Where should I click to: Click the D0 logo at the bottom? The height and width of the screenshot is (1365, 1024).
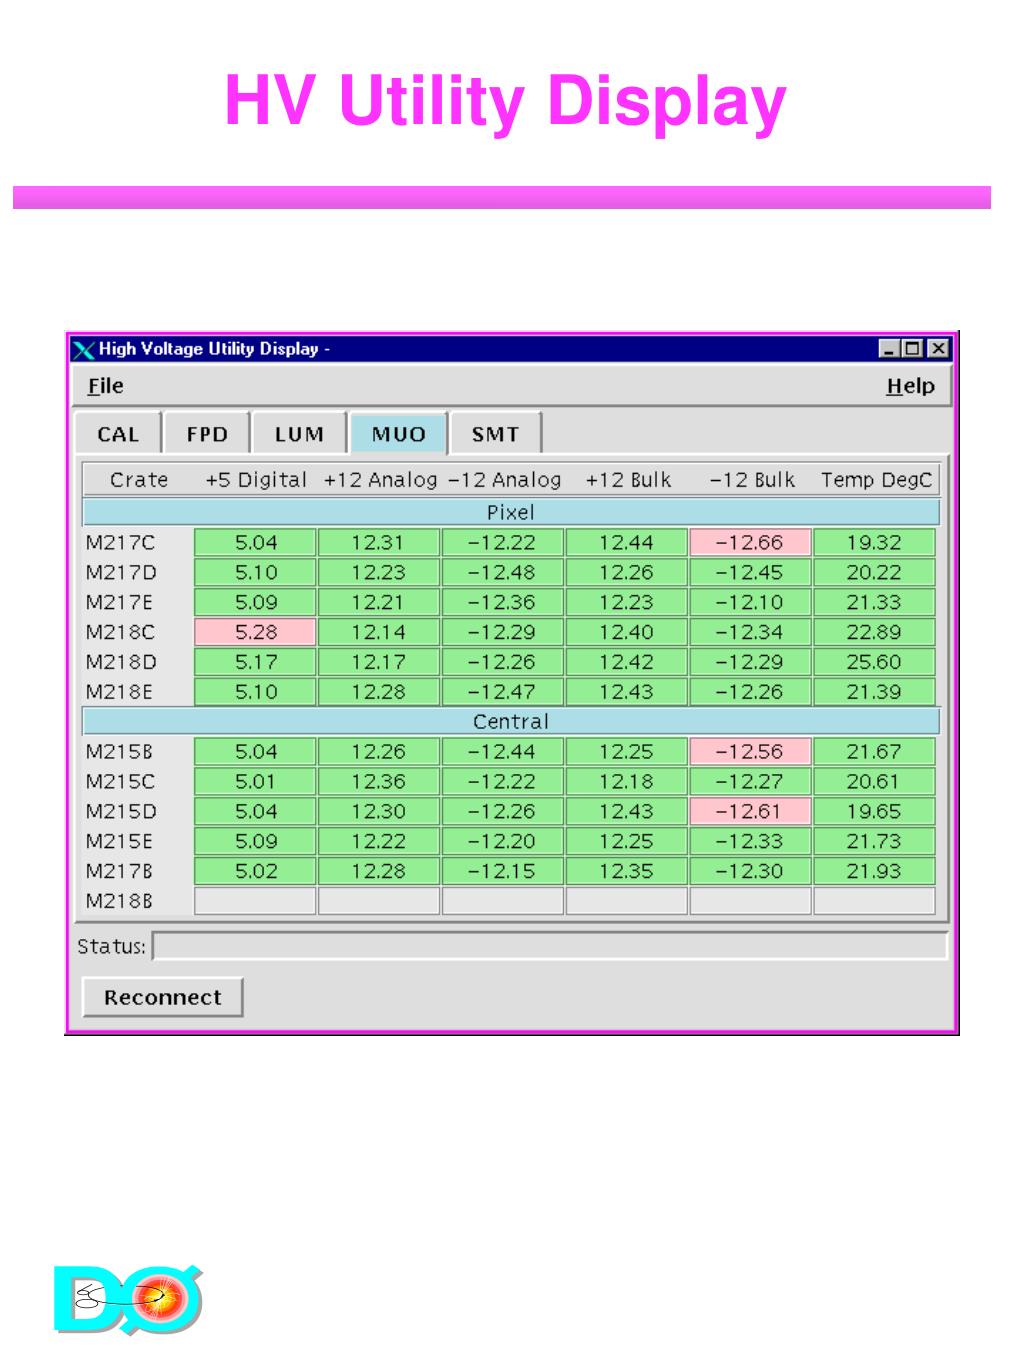128,1300
